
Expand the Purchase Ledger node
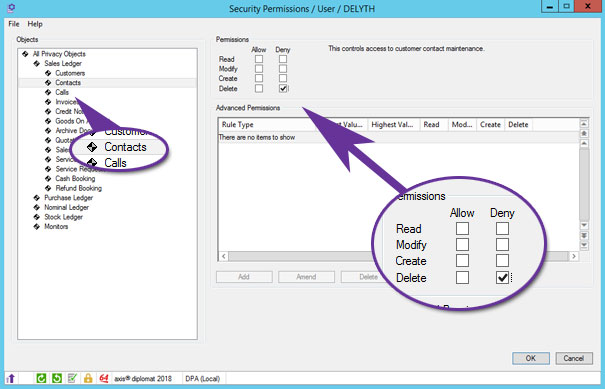37,198
